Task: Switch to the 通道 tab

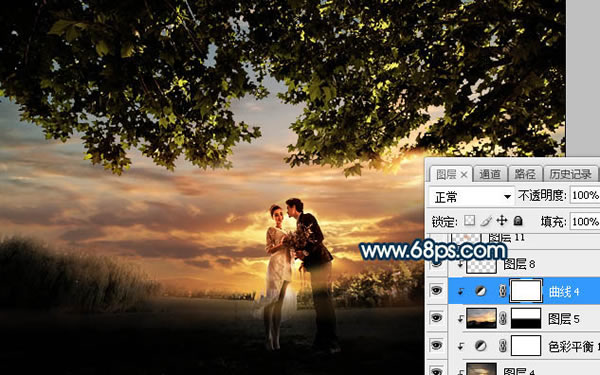Action: click(x=490, y=174)
